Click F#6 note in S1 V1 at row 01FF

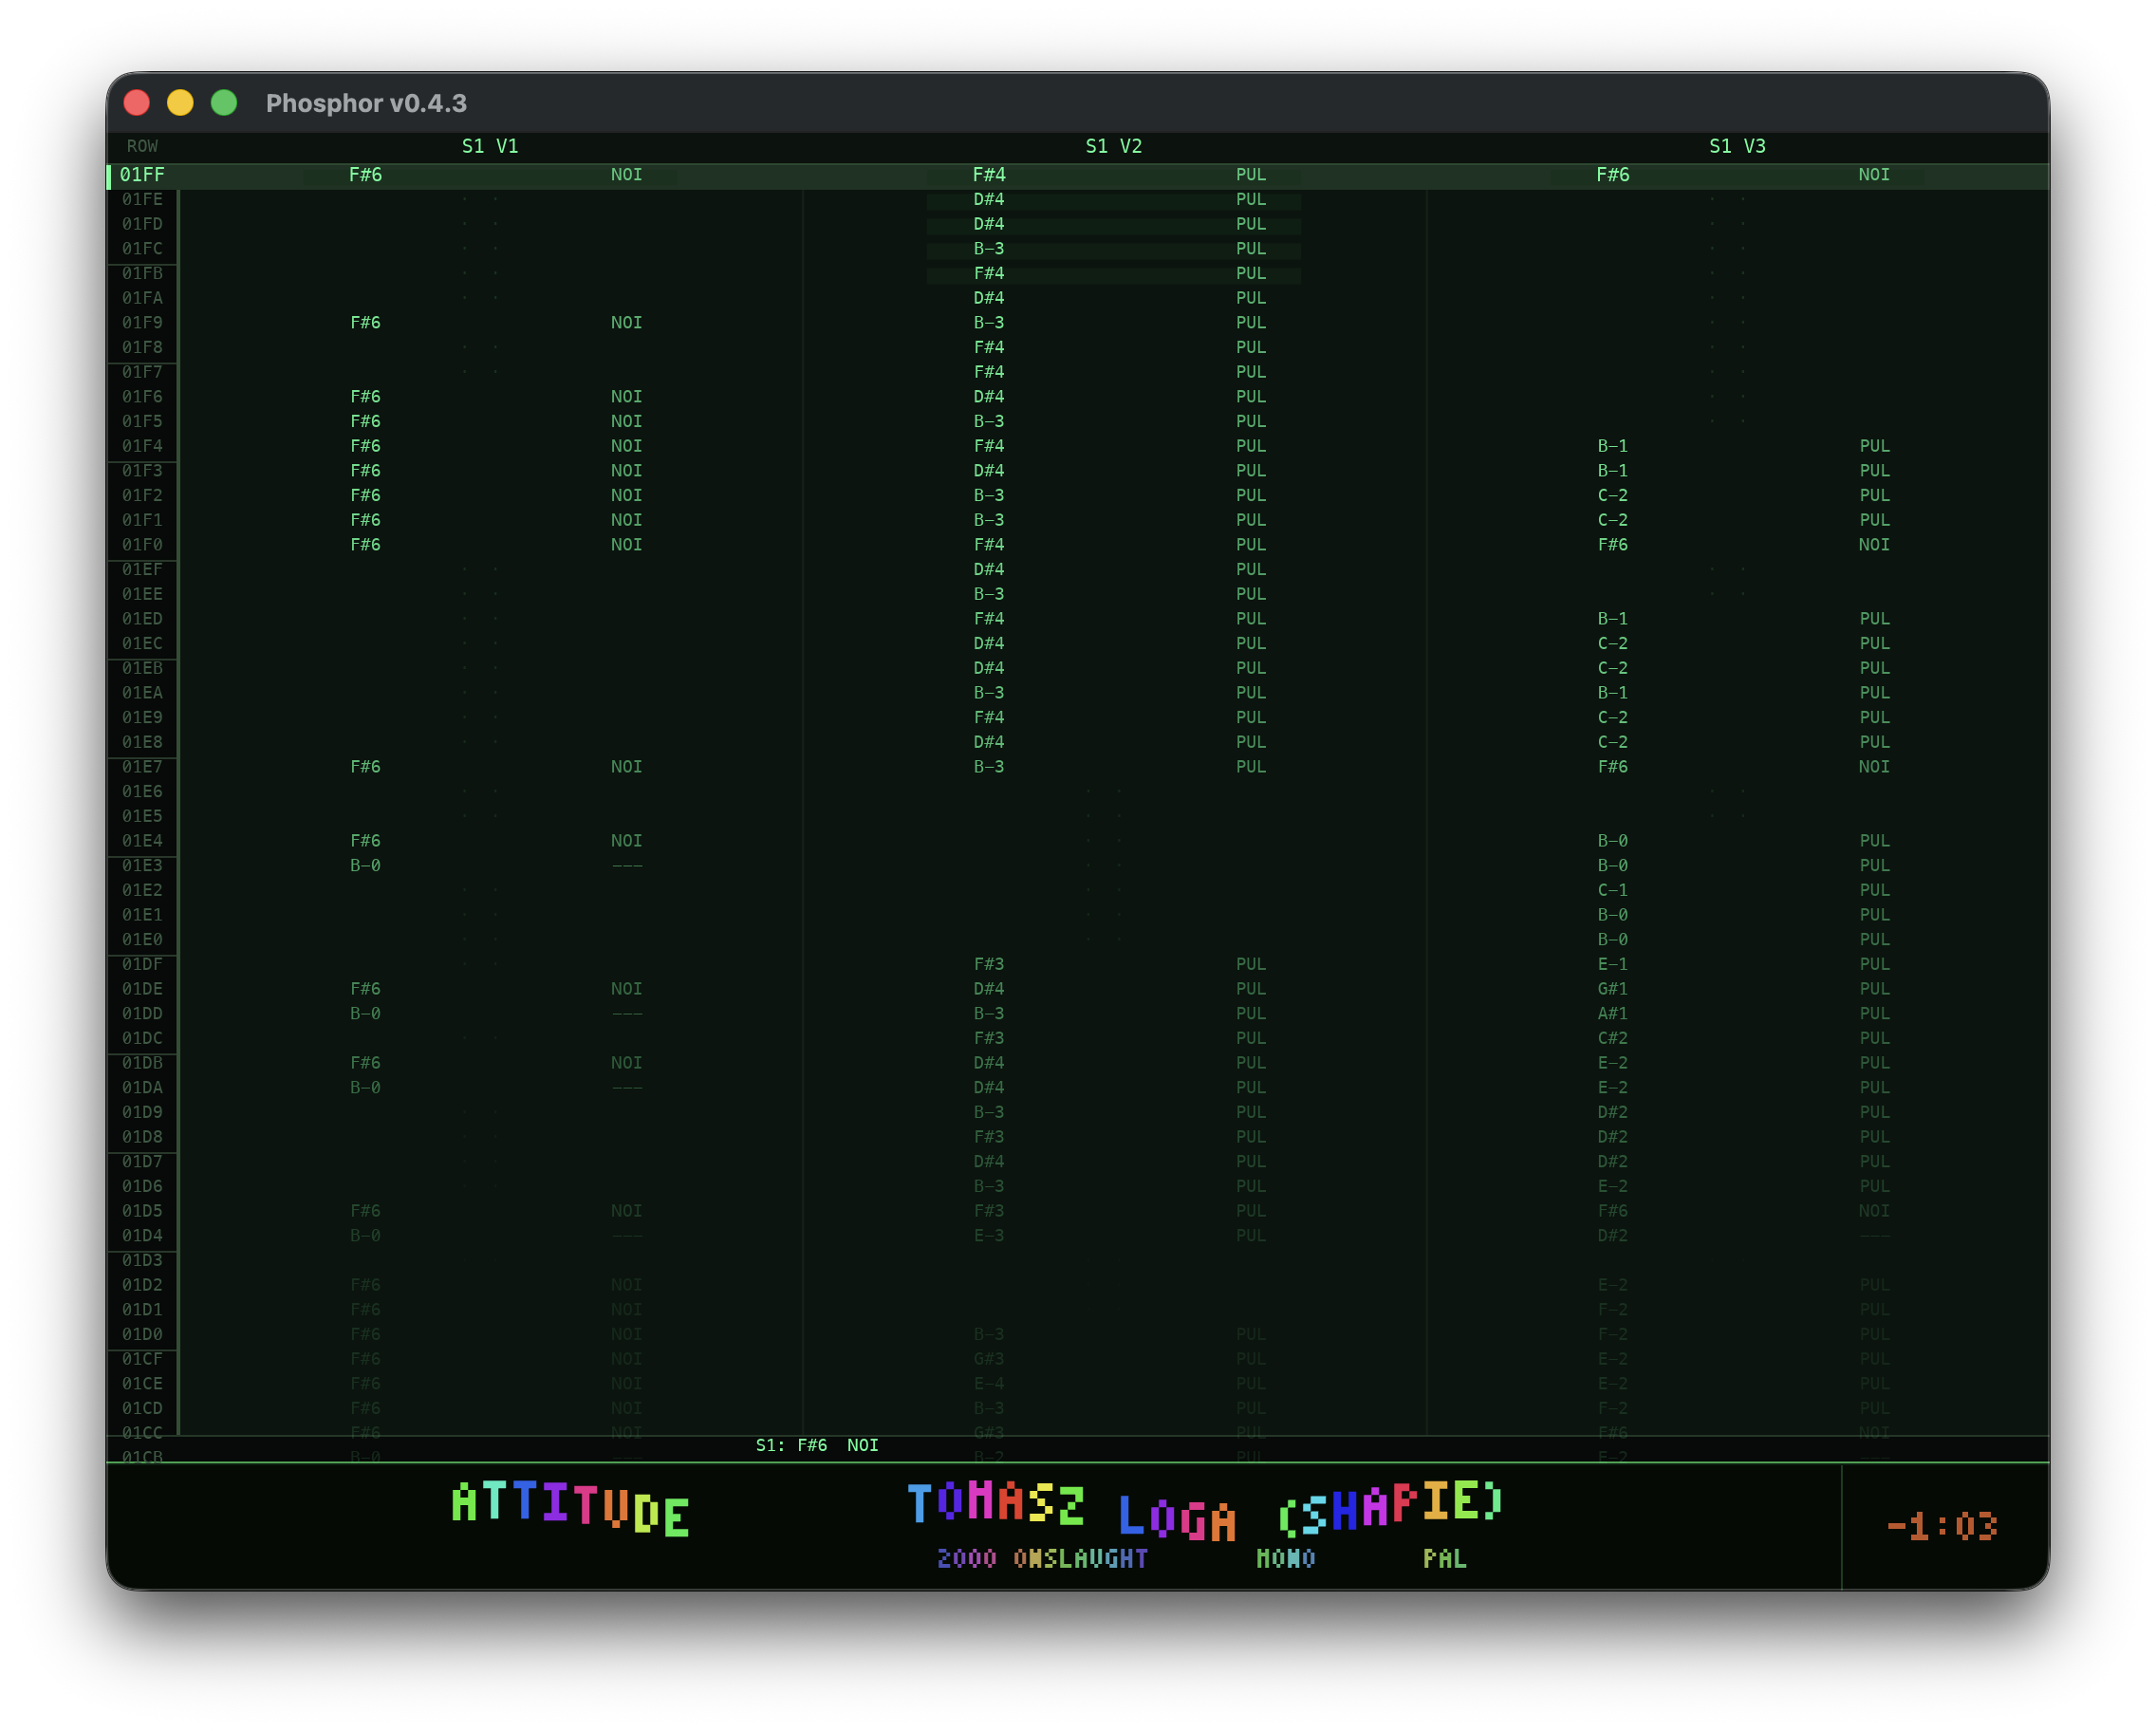365,175
